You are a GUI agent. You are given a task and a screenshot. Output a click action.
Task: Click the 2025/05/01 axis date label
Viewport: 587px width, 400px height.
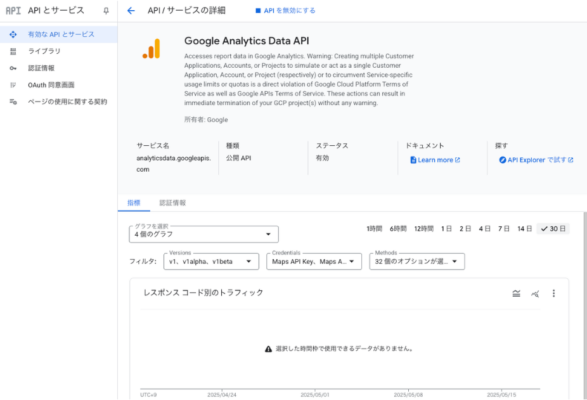[315, 395]
